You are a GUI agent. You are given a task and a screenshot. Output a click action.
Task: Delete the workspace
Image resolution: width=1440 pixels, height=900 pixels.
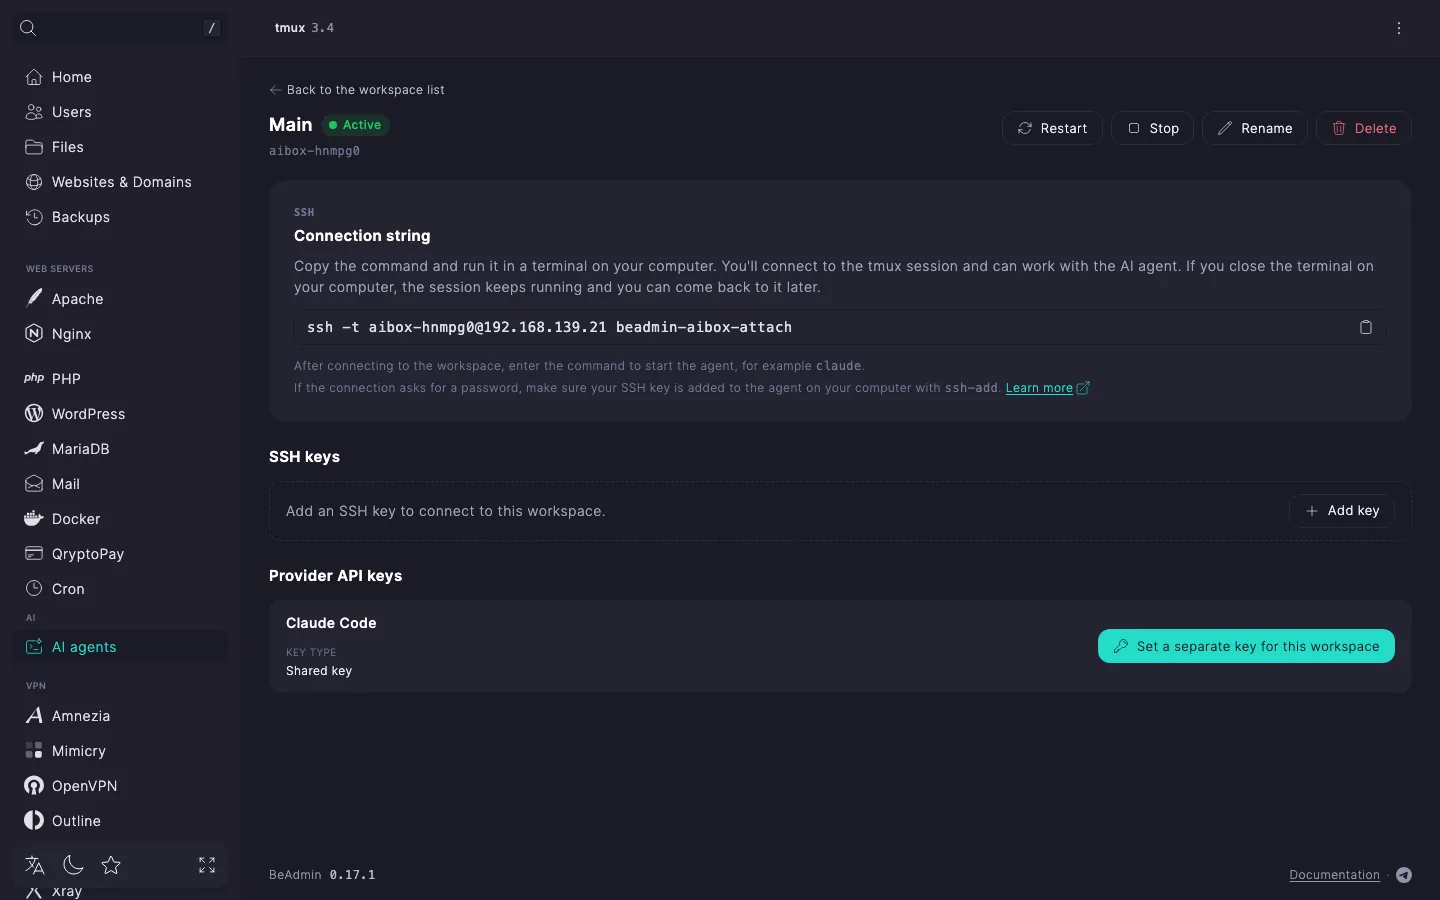pyautogui.click(x=1364, y=128)
